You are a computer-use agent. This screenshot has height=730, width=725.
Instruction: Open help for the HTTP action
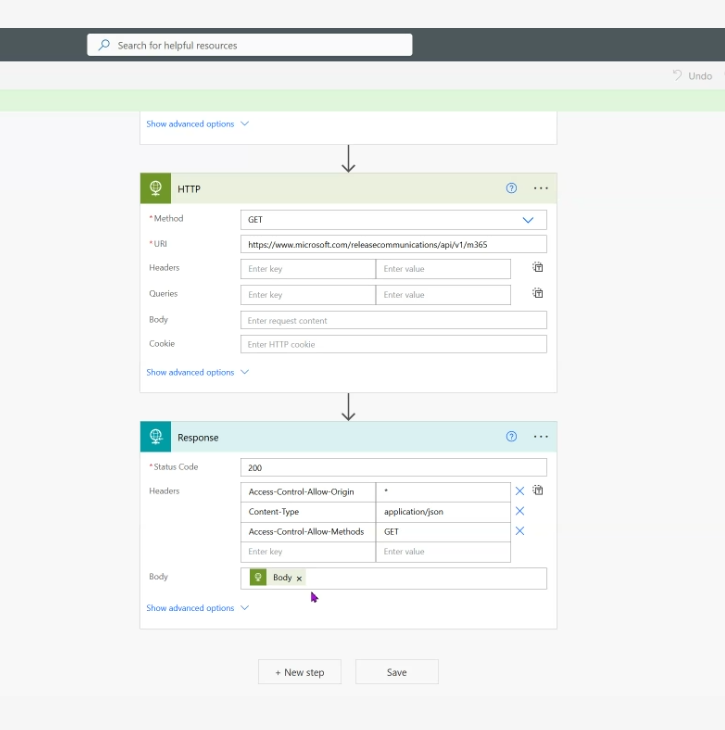tap(511, 188)
